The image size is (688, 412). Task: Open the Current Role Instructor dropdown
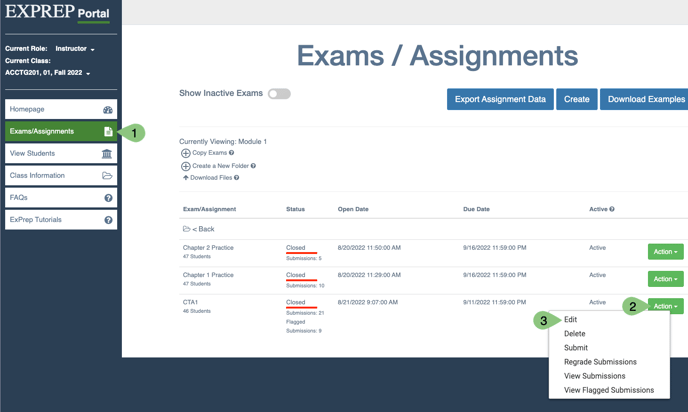click(x=75, y=49)
